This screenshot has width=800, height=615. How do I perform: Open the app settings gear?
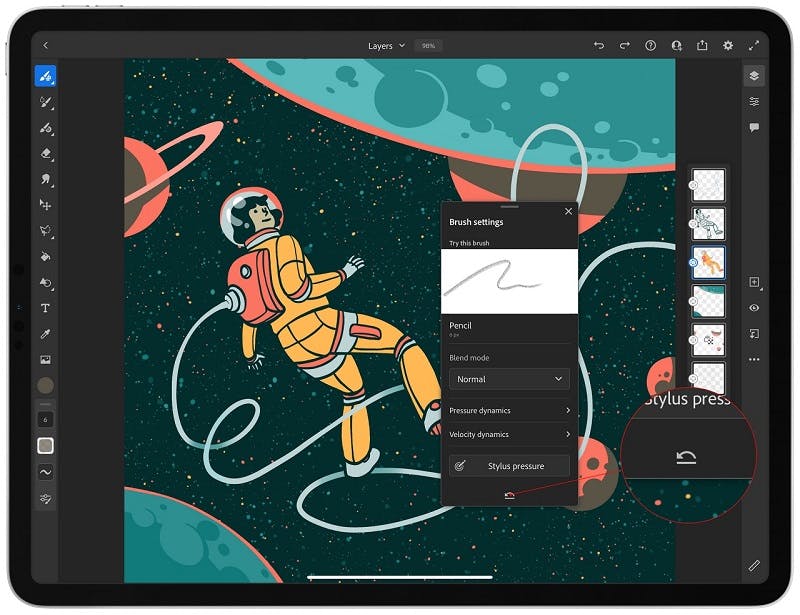tap(728, 45)
